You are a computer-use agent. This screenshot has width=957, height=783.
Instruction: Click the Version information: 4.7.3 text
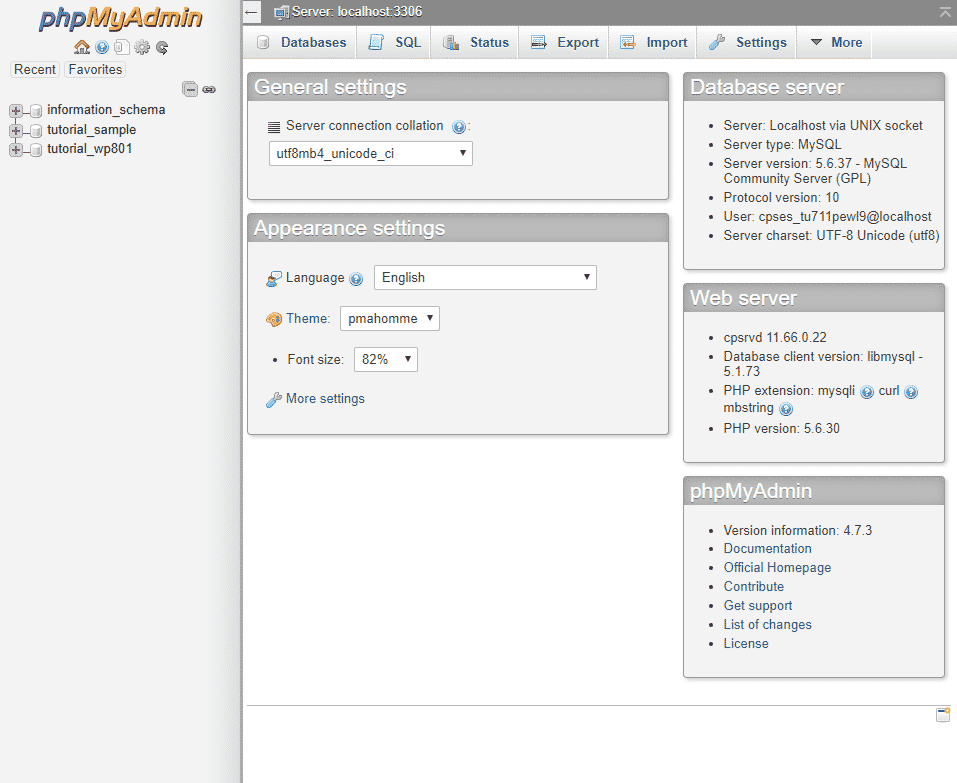798,530
